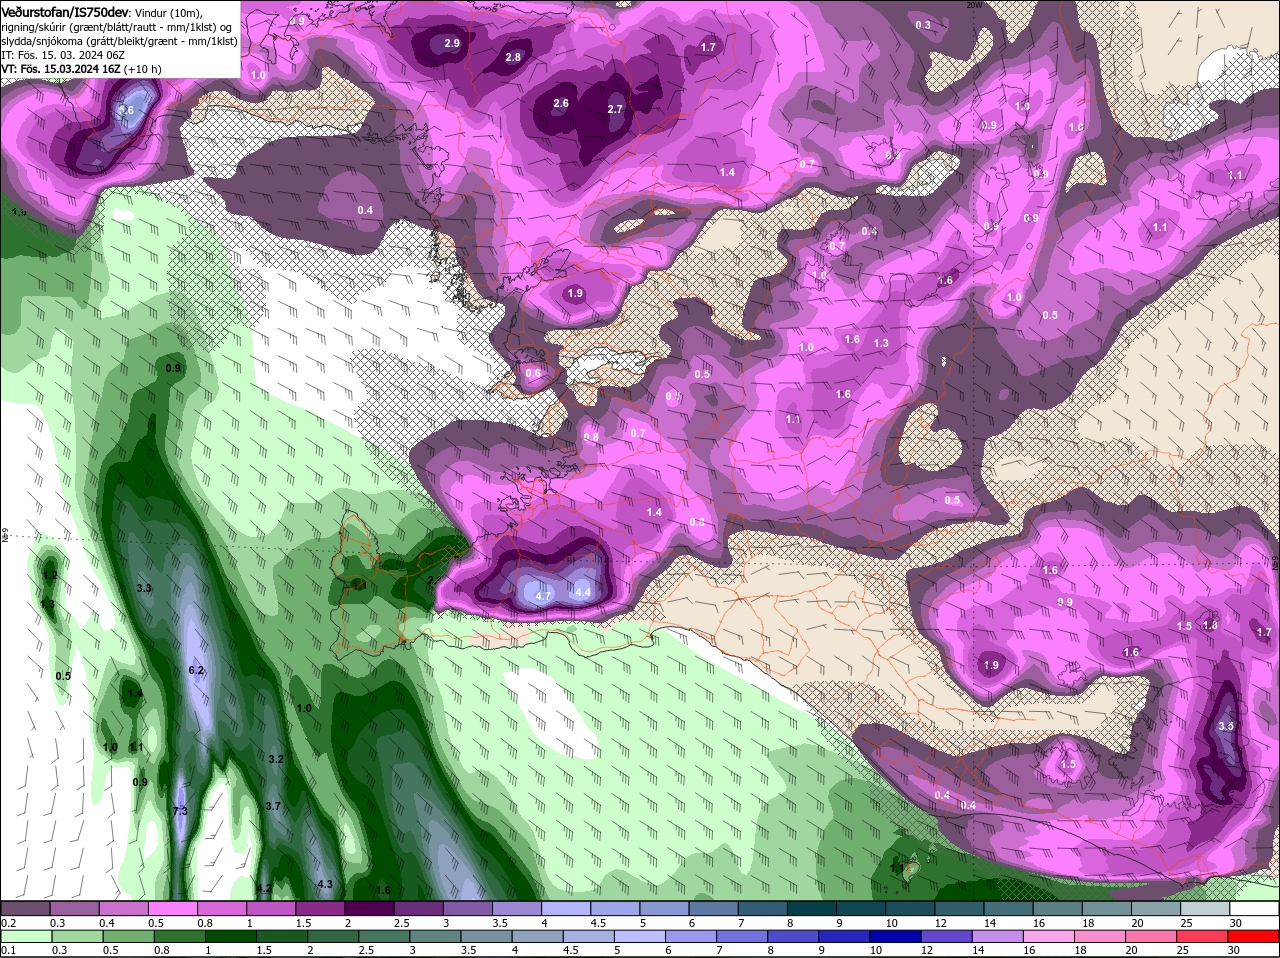Click the Veðurstofan/IS750dev title text
Image resolution: width=1280 pixels, height=958 pixels.
pos(66,11)
